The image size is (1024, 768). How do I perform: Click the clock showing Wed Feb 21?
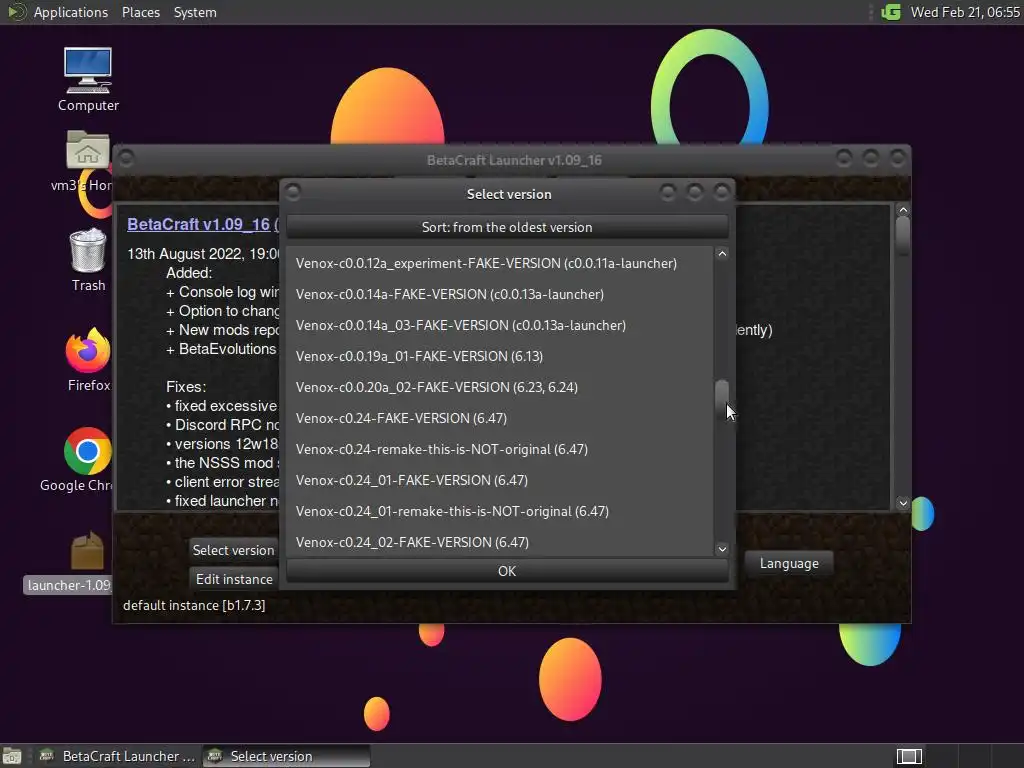click(x=965, y=12)
